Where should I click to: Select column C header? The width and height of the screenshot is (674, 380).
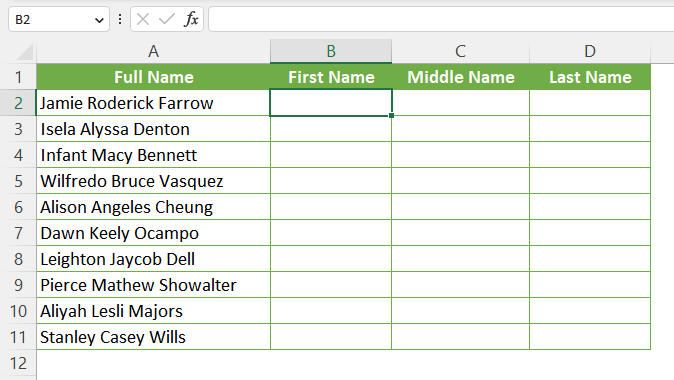pos(460,52)
